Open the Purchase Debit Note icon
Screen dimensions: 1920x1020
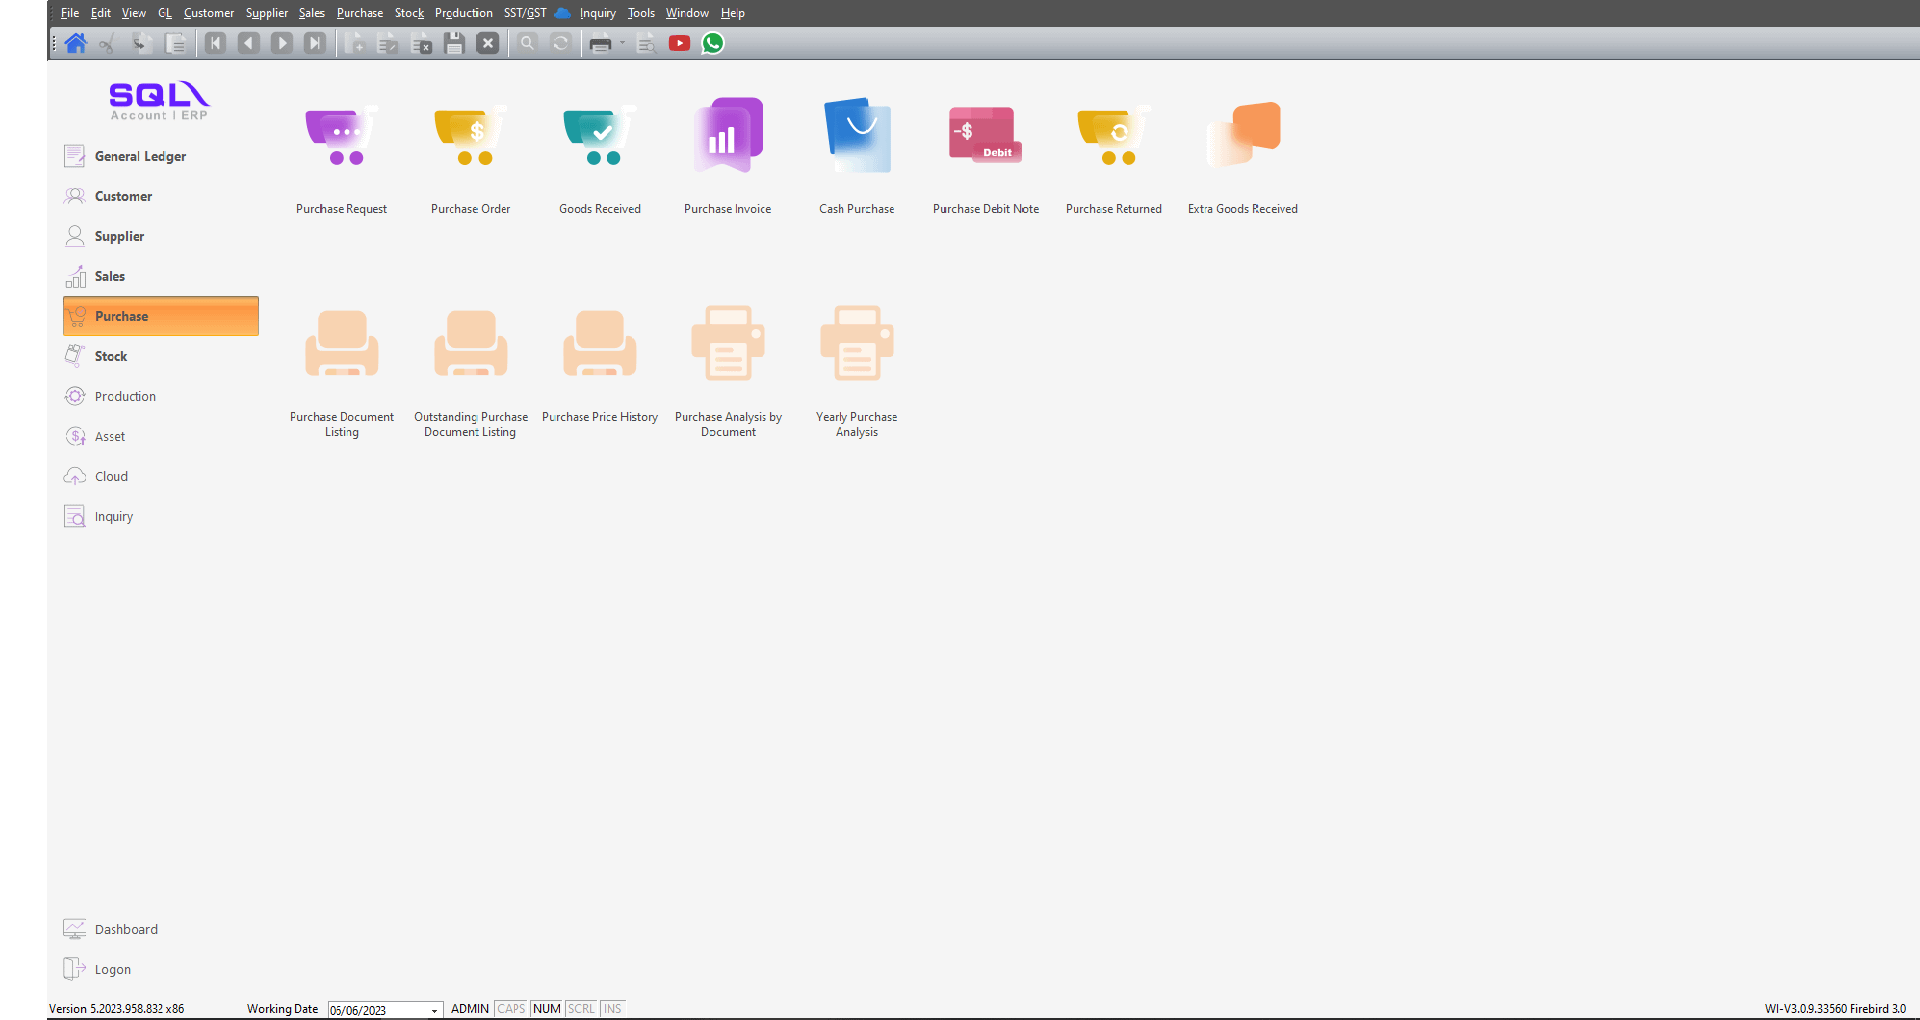(x=985, y=137)
